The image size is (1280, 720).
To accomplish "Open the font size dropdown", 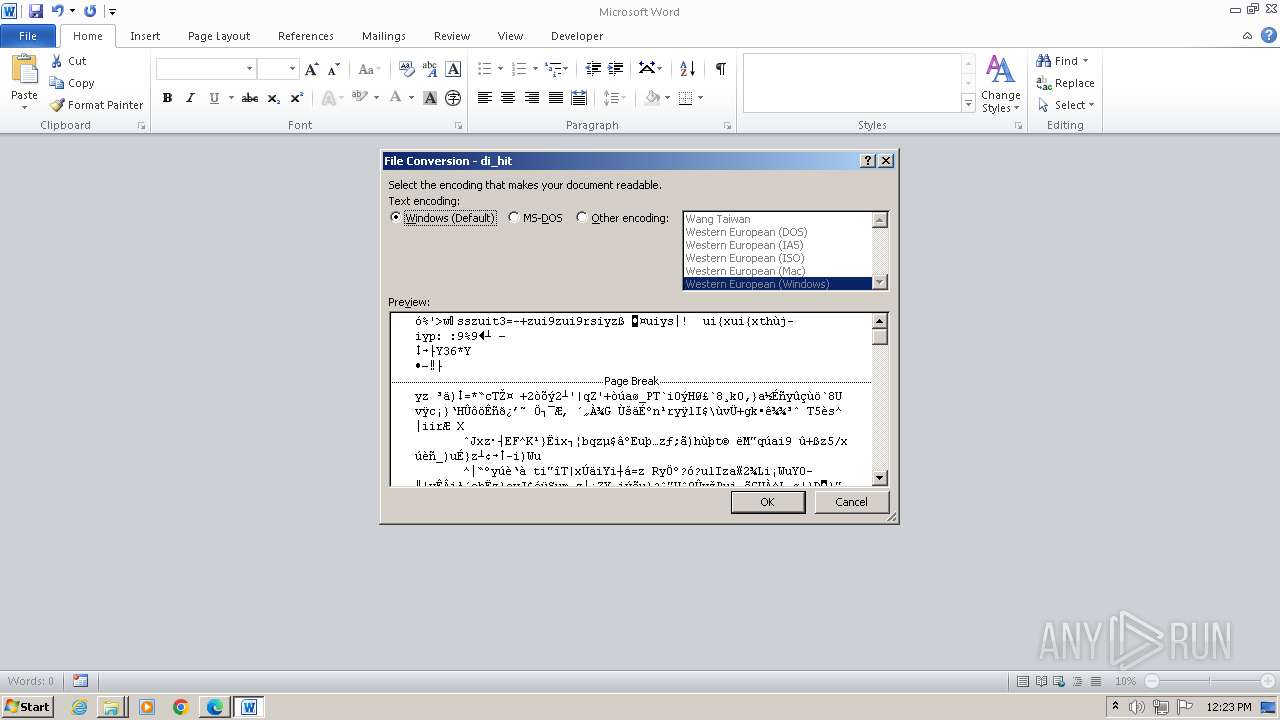I will click(x=292, y=69).
